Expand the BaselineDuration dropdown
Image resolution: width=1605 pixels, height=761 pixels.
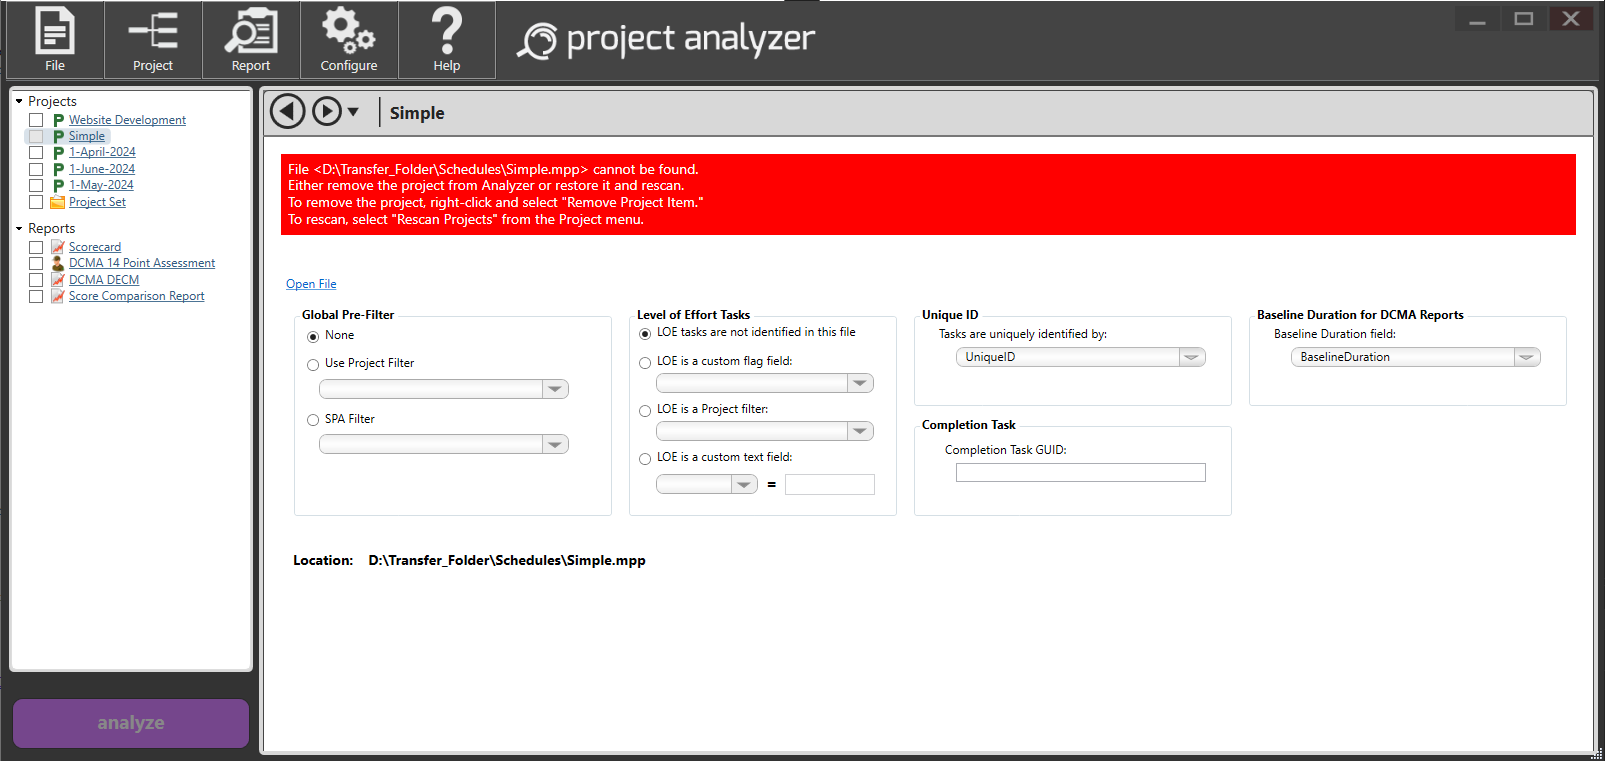[1525, 357]
